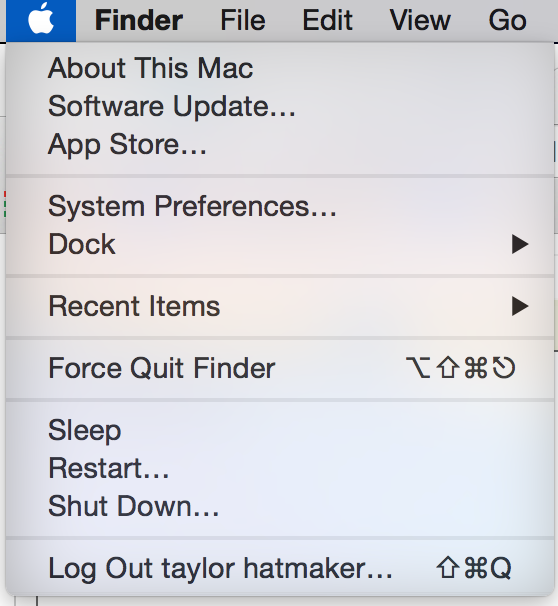Click the Force Quit shortcut symbols
Viewport: 558px width, 606px height.
point(460,368)
